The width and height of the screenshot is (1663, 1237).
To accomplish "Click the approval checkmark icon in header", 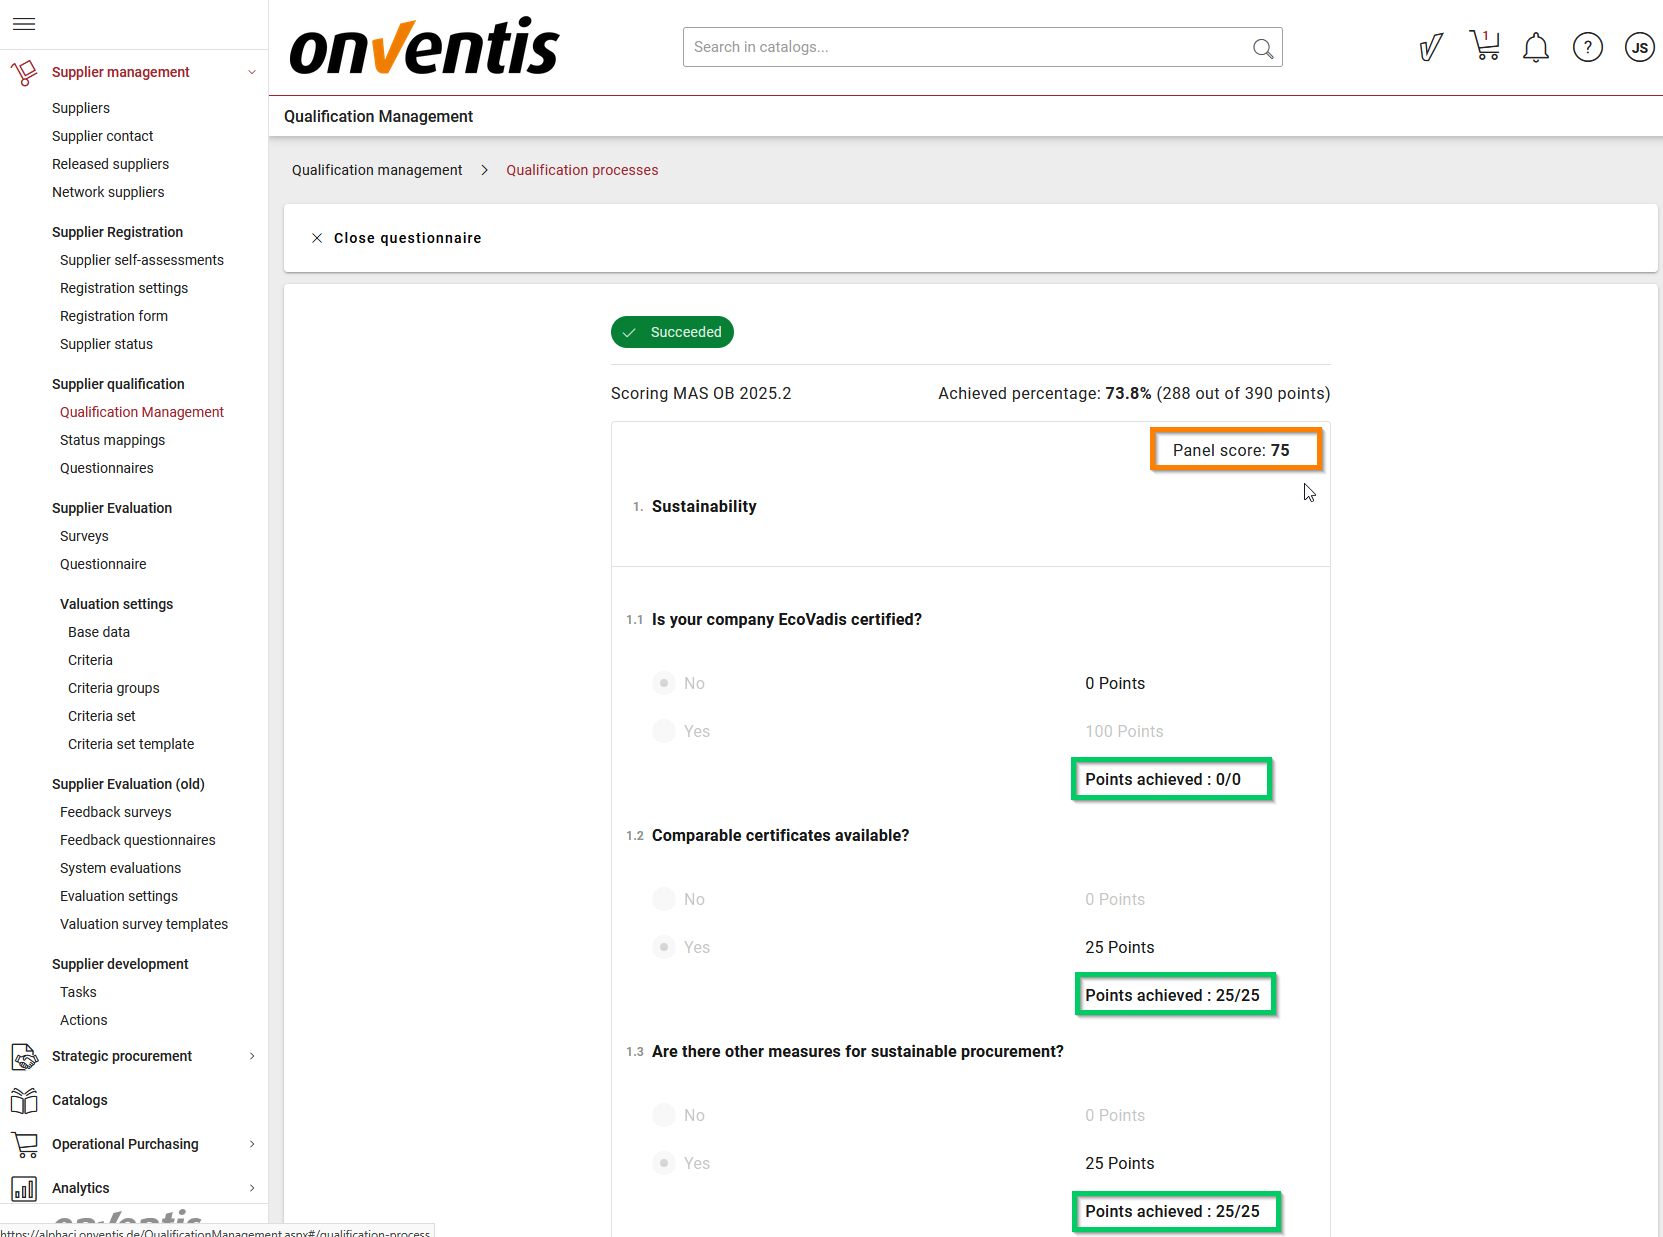I will pos(1431,47).
